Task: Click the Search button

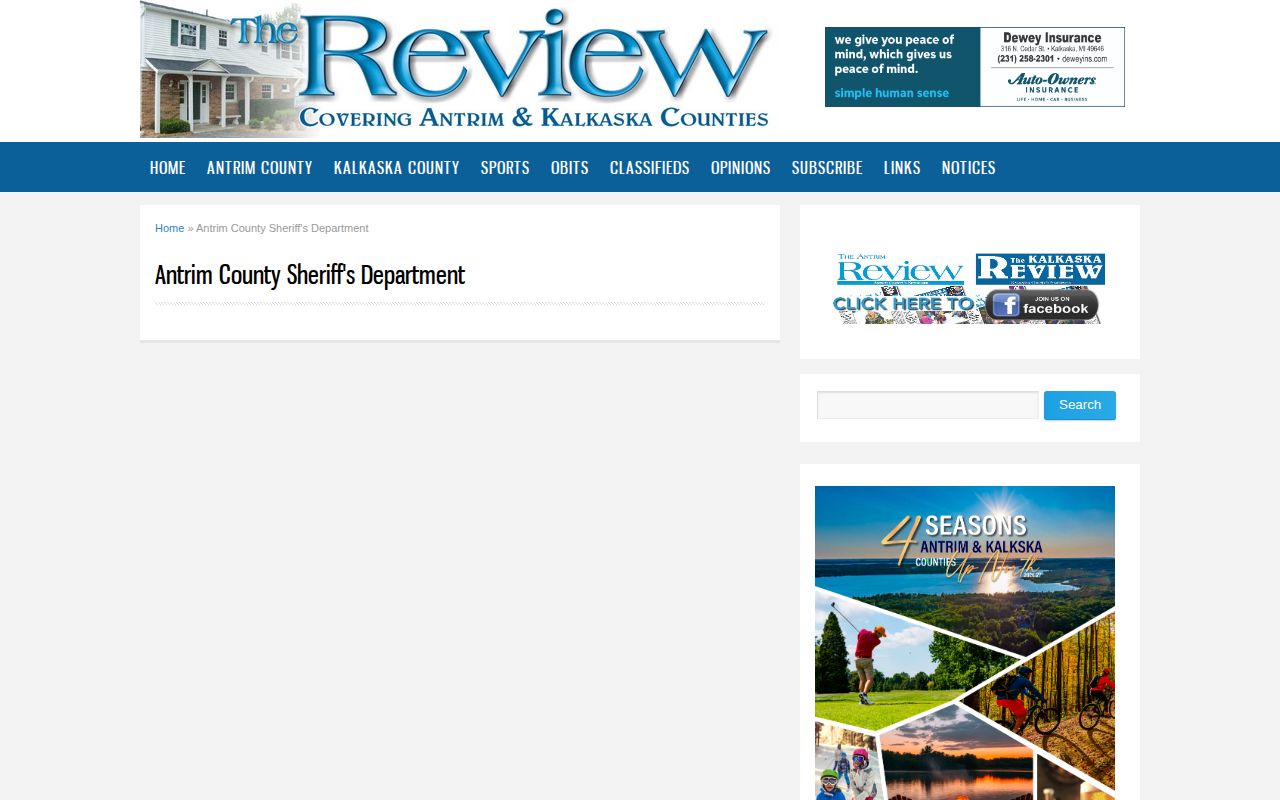Action: 1080,405
